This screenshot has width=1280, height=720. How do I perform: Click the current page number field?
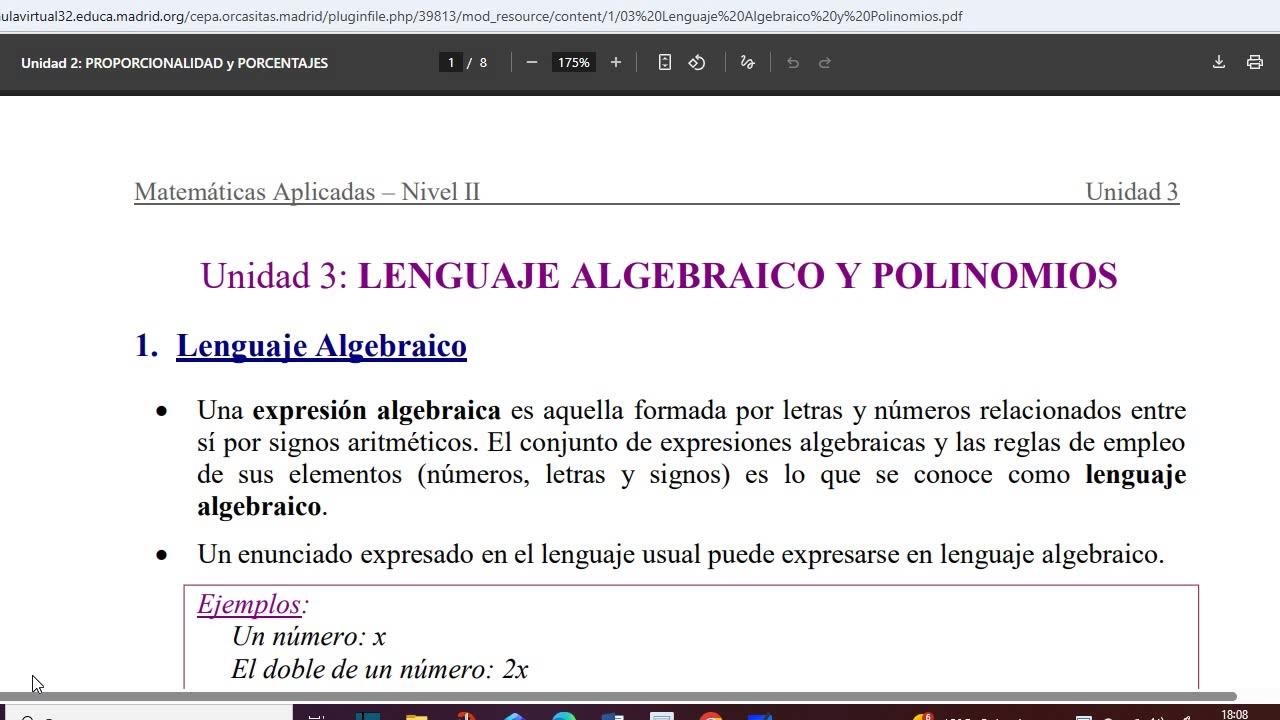[x=451, y=62]
